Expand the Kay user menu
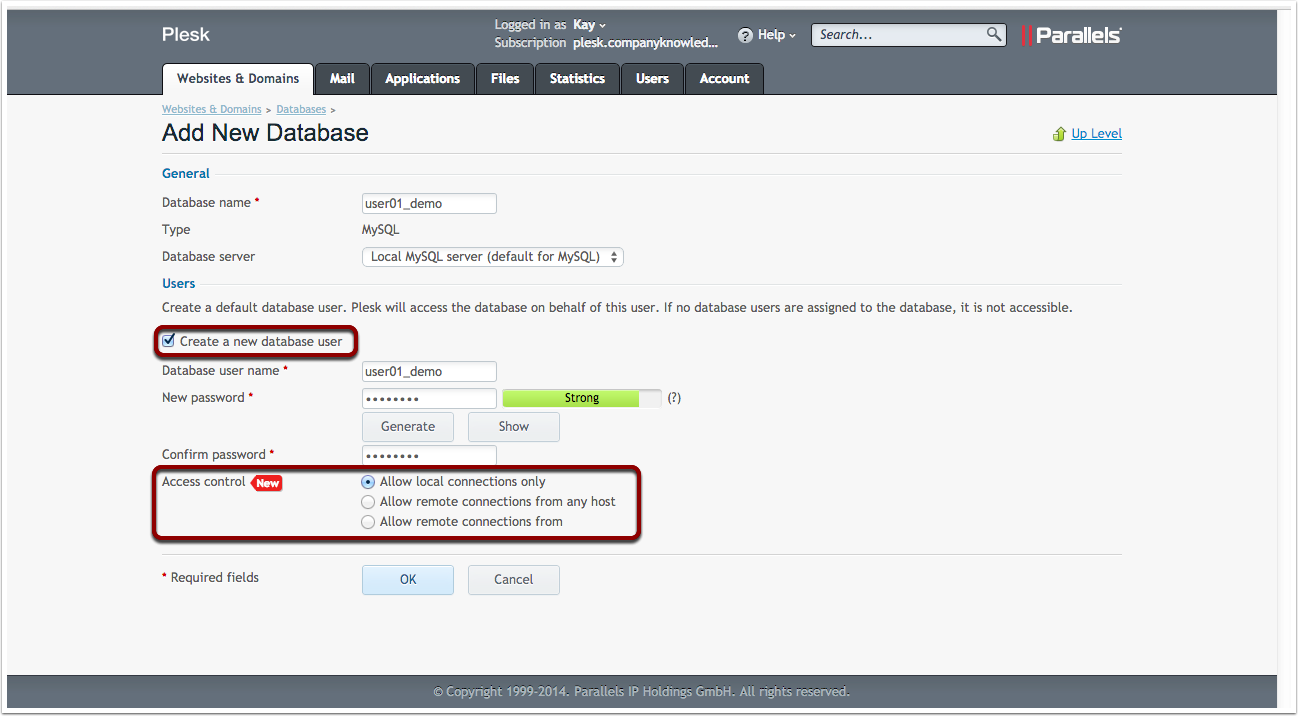This screenshot has height=716, width=1298. pyautogui.click(x=590, y=25)
